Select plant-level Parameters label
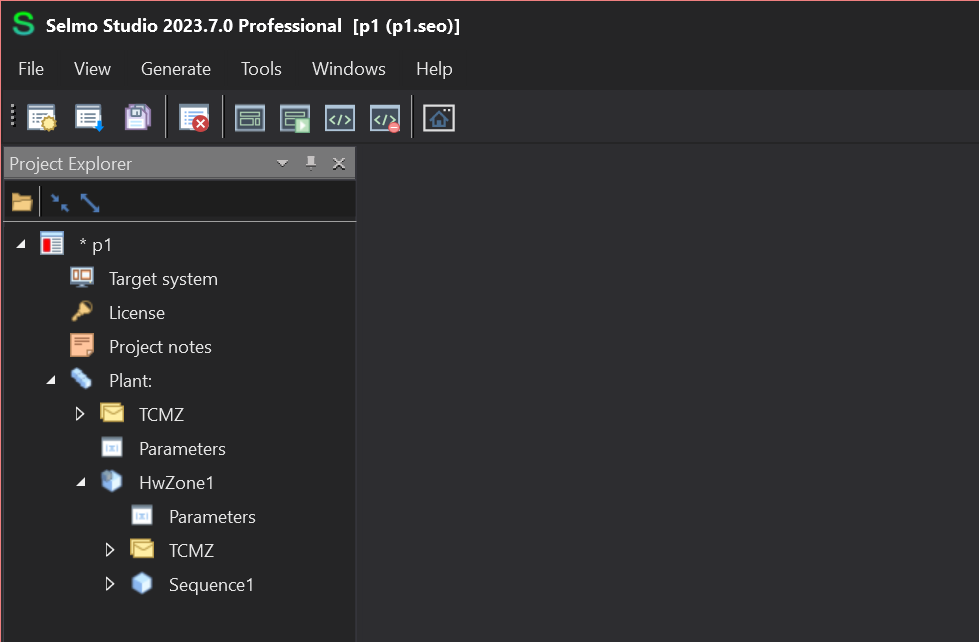This screenshot has width=979, height=642. tap(182, 449)
